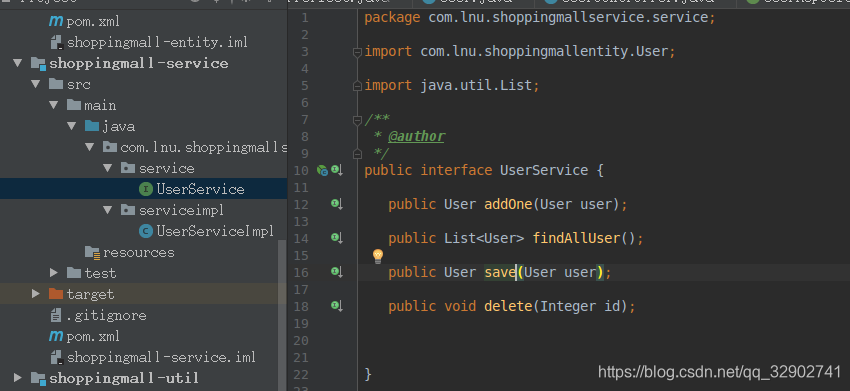Screen dimensions: 850x391
Task: Collapse the serviceimpl package node
Action: pyautogui.click(x=107, y=210)
